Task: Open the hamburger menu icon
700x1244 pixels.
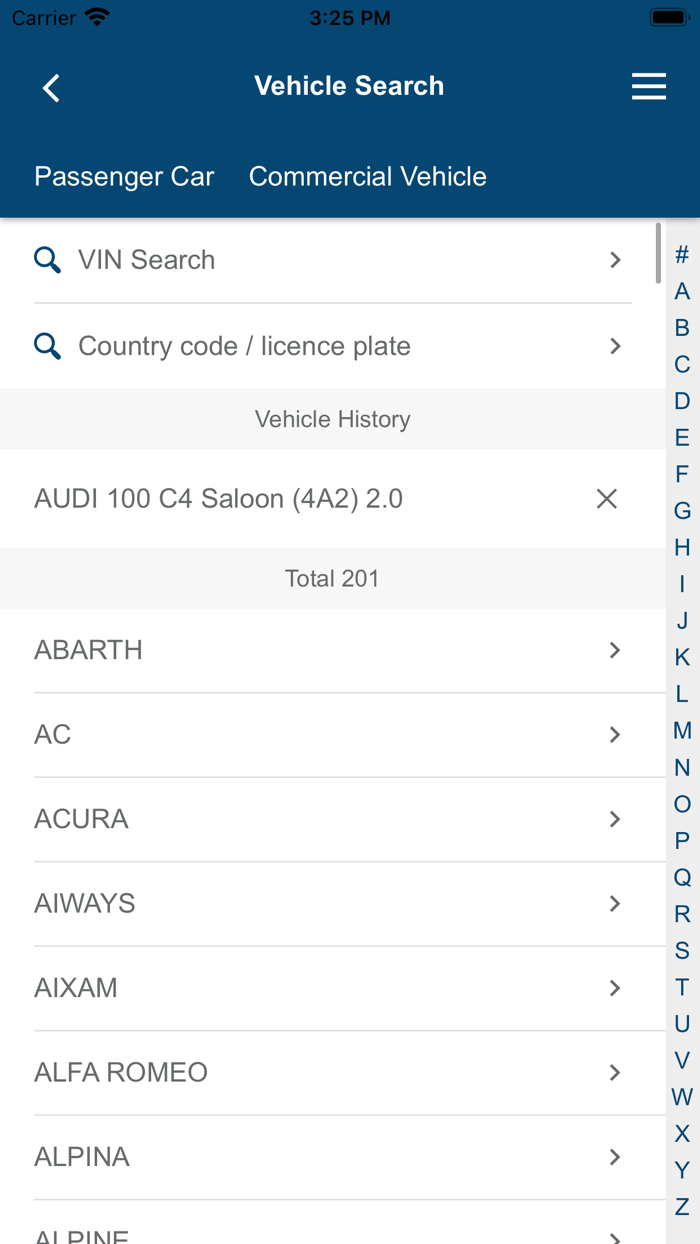Action: coord(649,87)
